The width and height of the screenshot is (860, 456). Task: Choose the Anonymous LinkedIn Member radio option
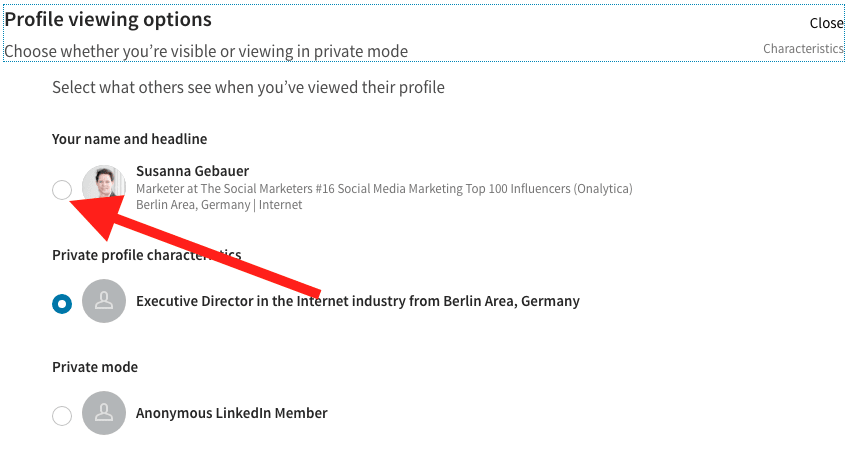(x=62, y=415)
